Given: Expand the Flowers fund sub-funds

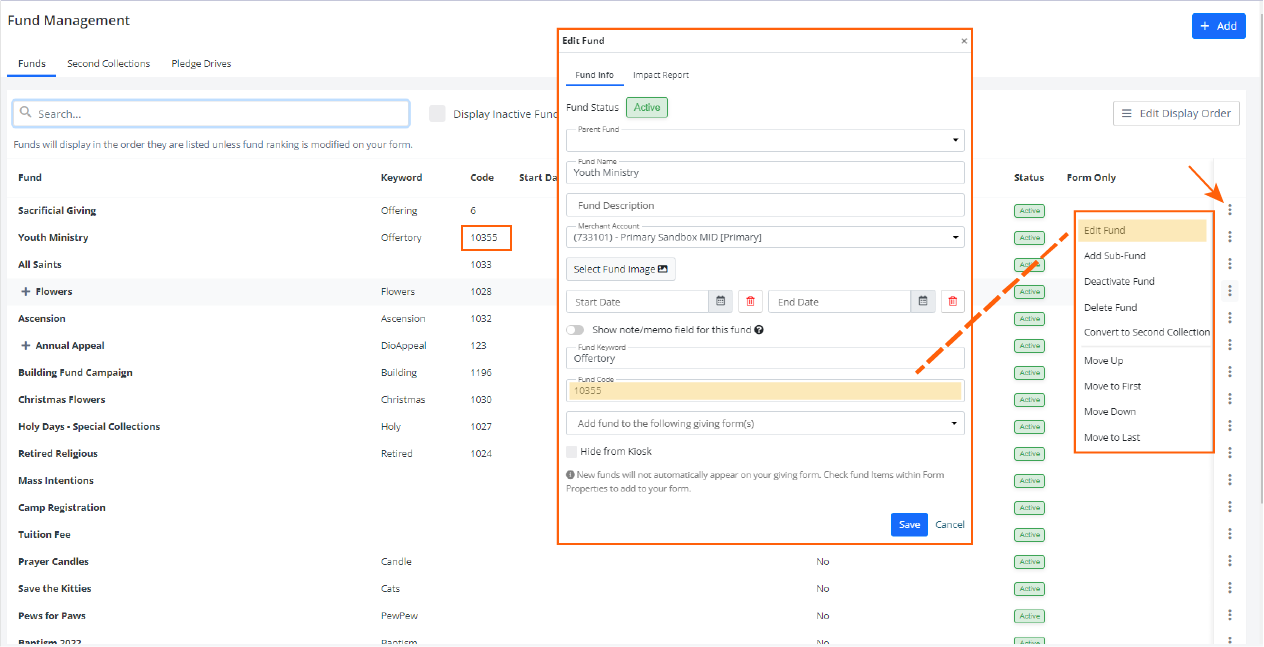Looking at the screenshot, I should coord(25,292).
